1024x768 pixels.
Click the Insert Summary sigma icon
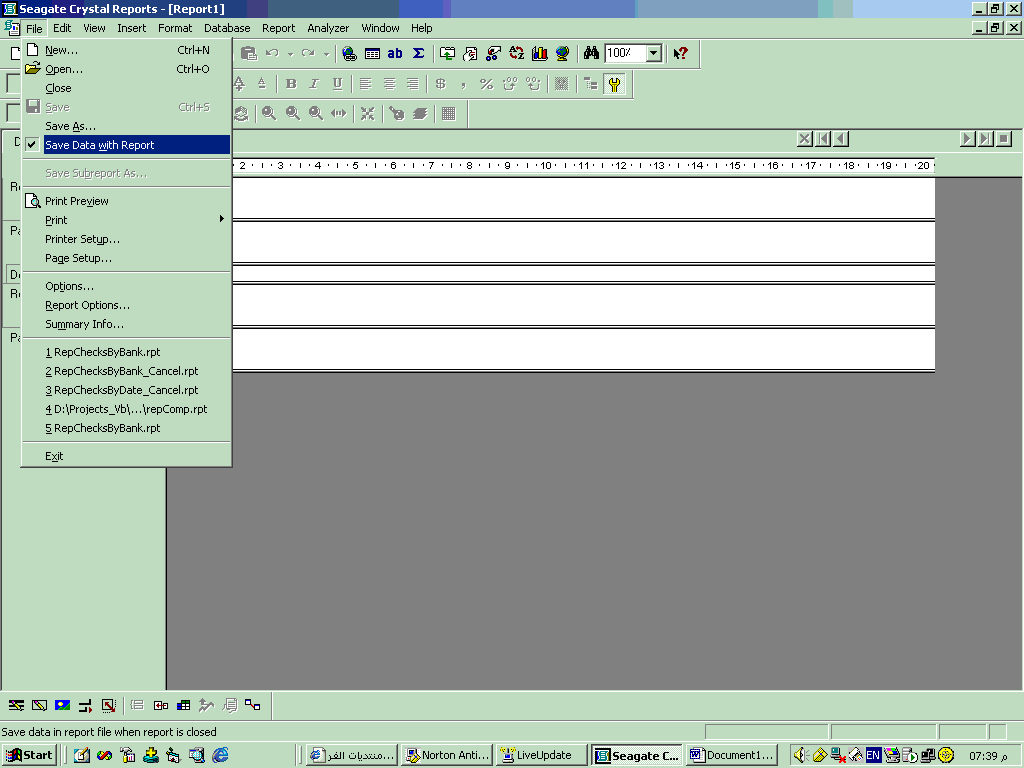419,54
